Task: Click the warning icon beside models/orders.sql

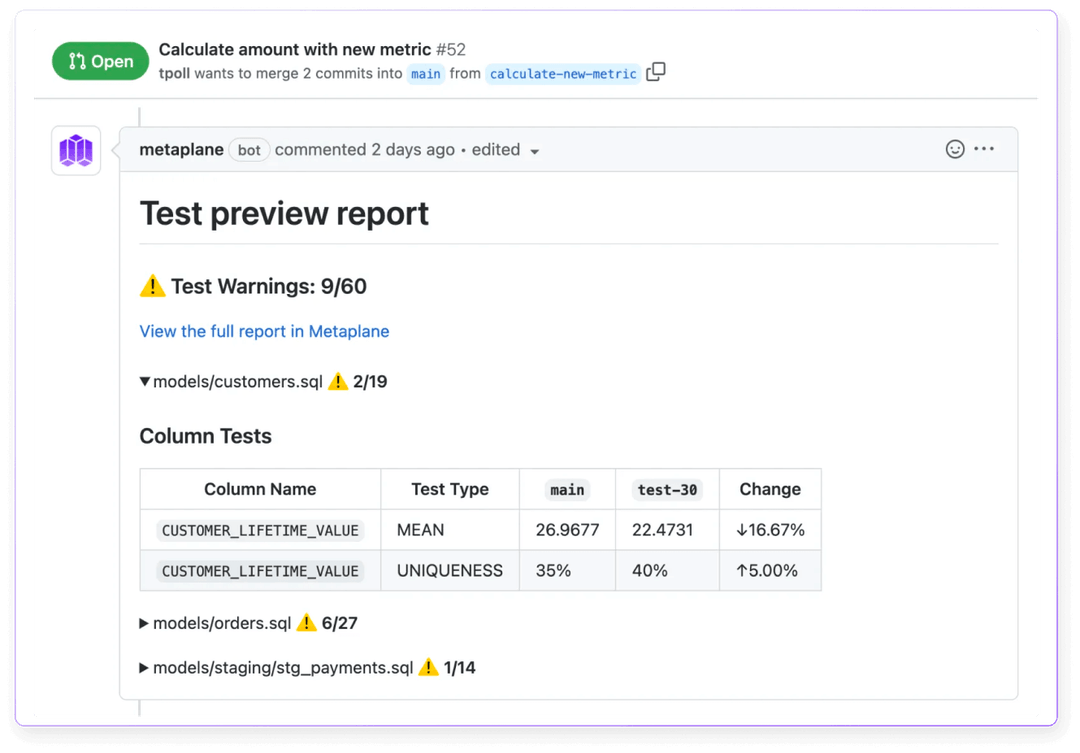Action: pos(307,622)
